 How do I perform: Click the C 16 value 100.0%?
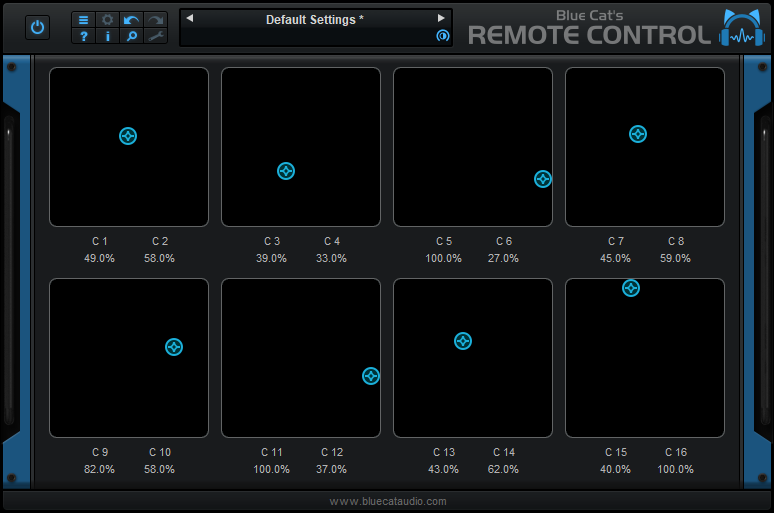(x=676, y=469)
